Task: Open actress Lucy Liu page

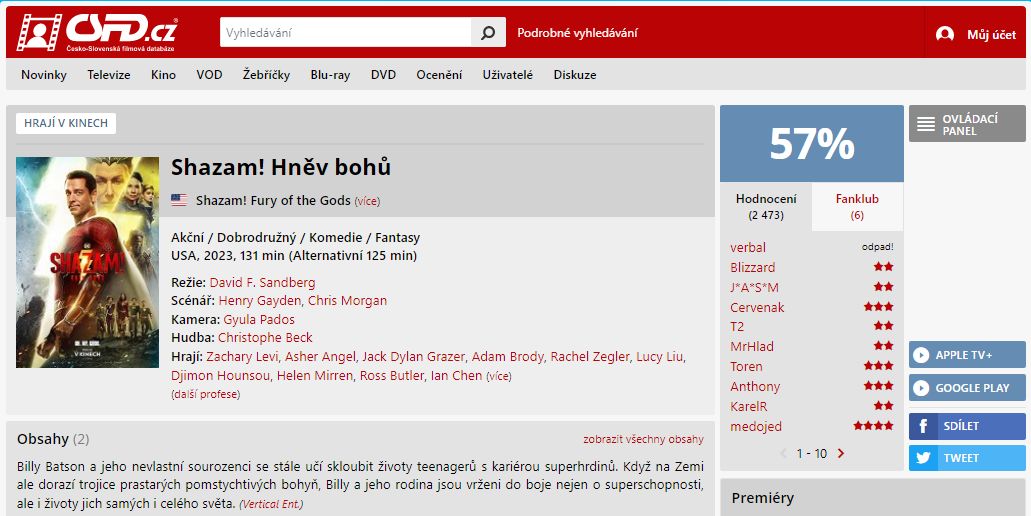Action: click(x=659, y=357)
